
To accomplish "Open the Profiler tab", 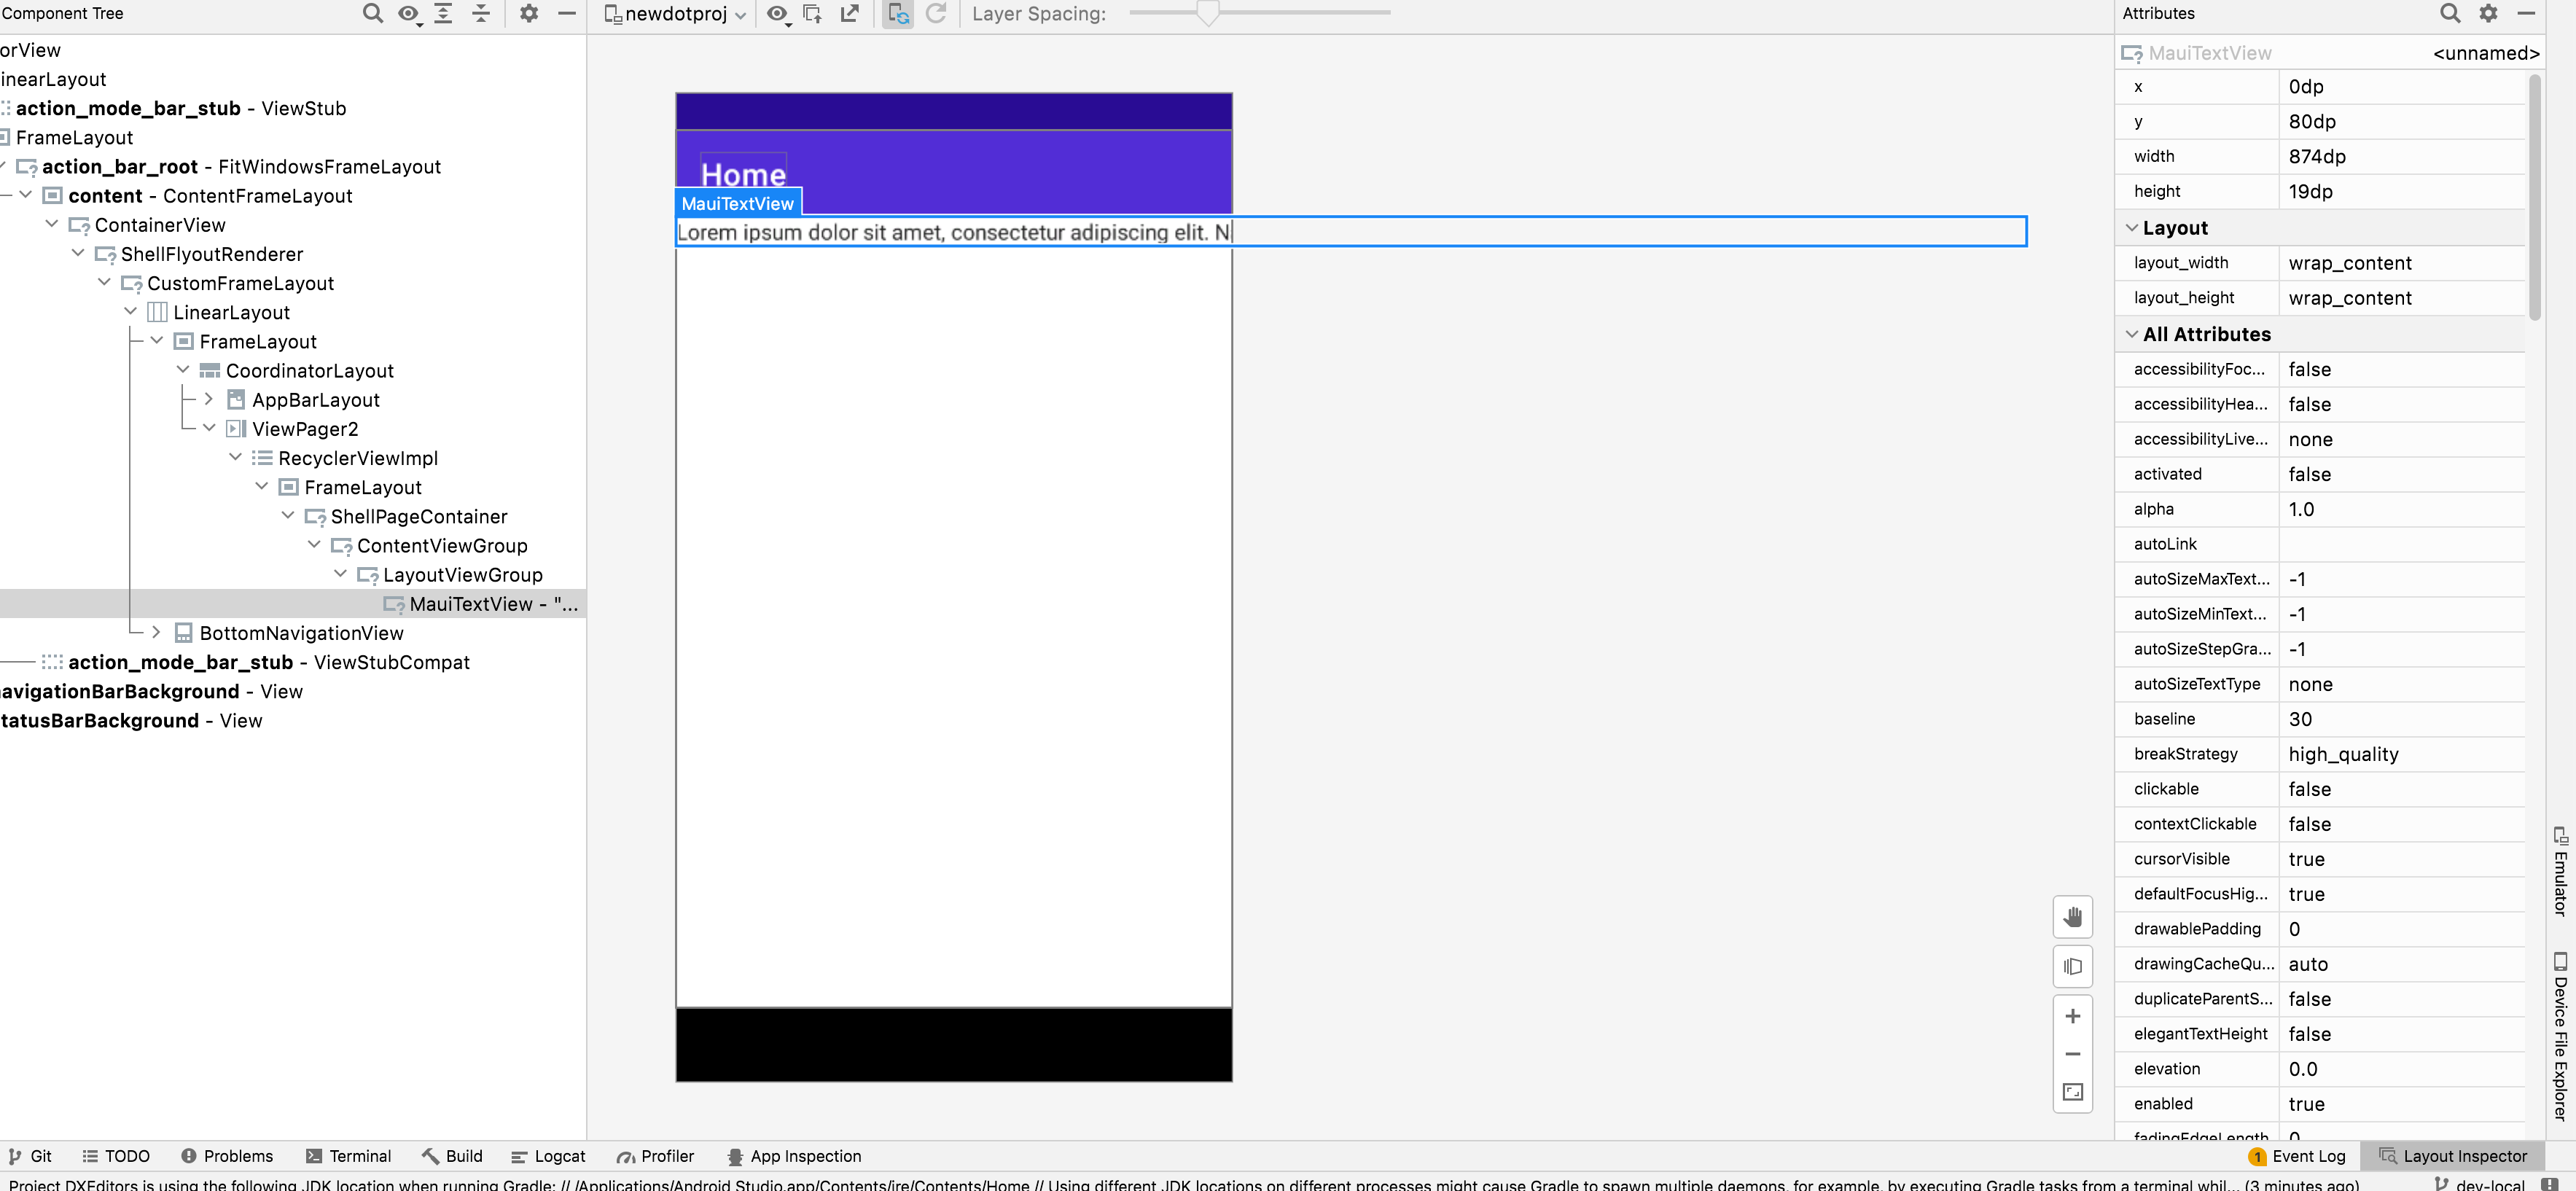I will click(655, 1156).
